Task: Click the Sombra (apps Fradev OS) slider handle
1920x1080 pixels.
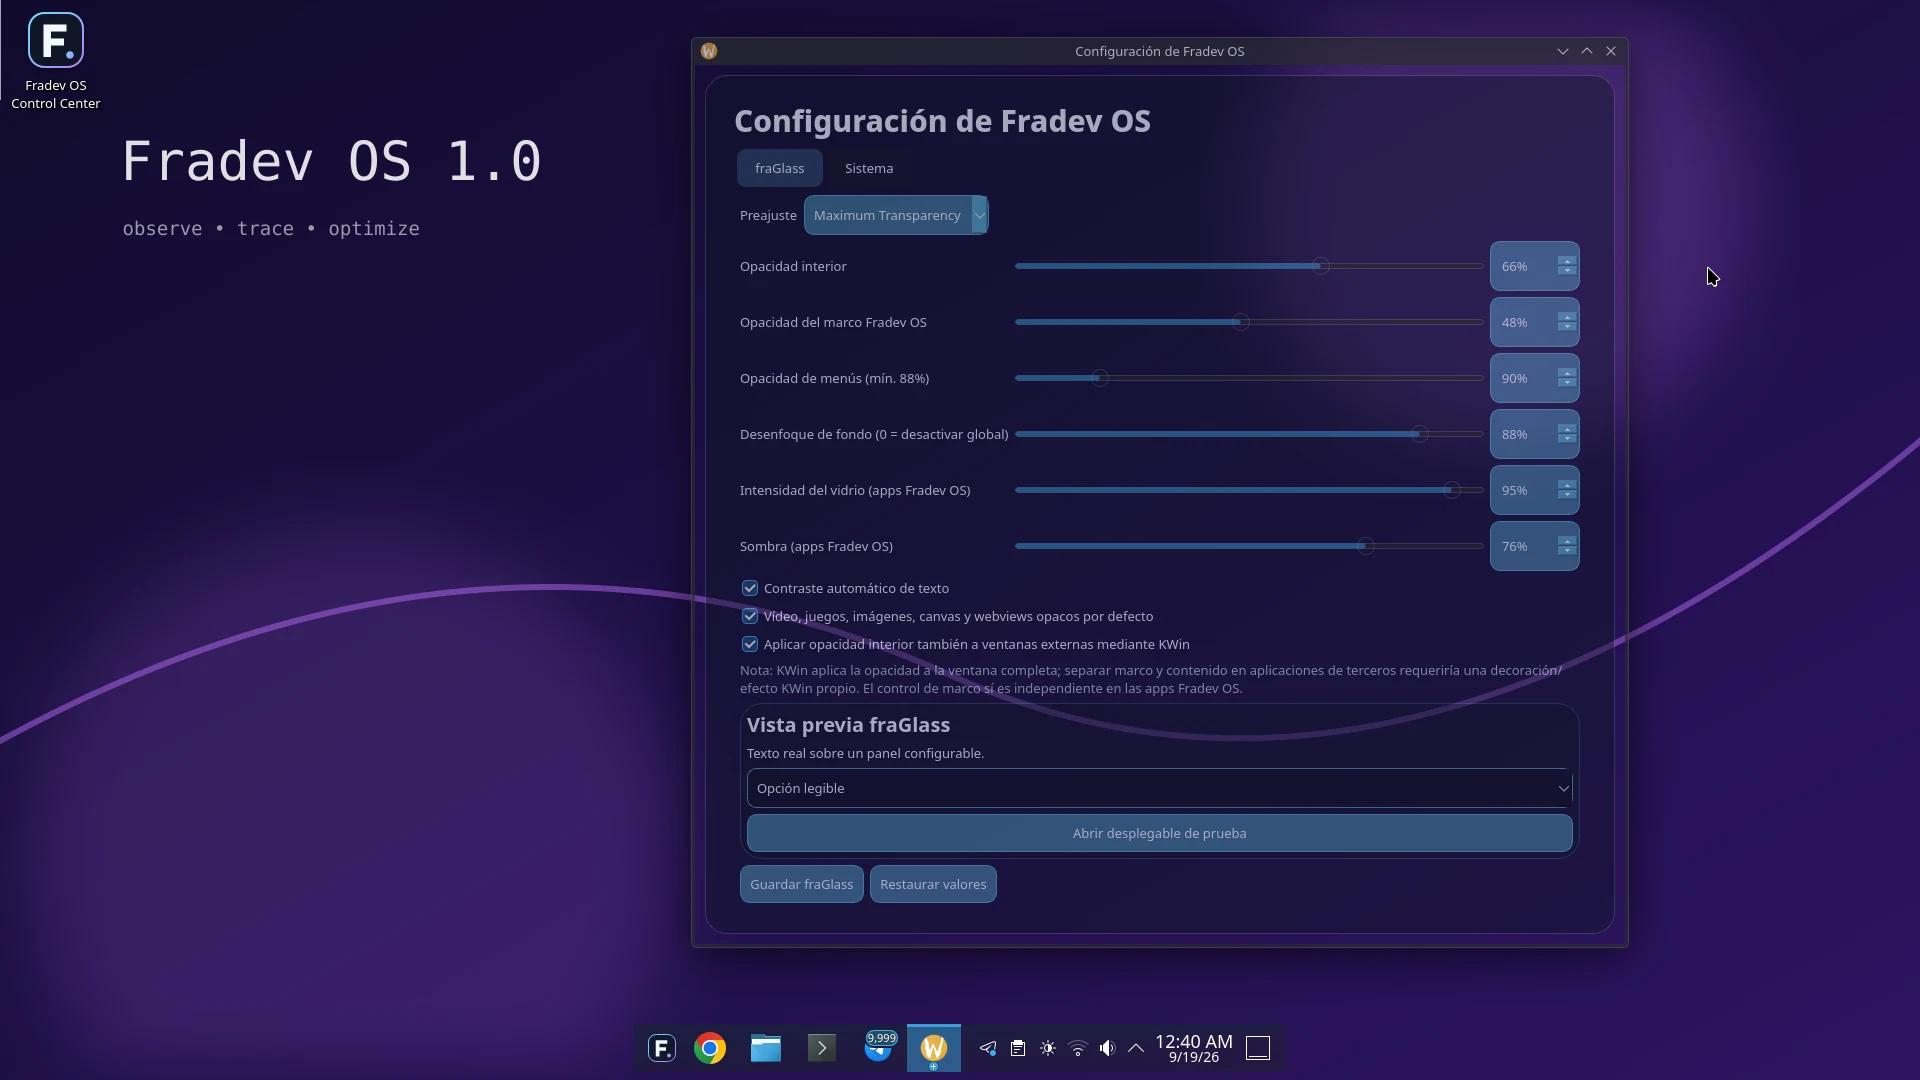Action: pyautogui.click(x=1366, y=546)
